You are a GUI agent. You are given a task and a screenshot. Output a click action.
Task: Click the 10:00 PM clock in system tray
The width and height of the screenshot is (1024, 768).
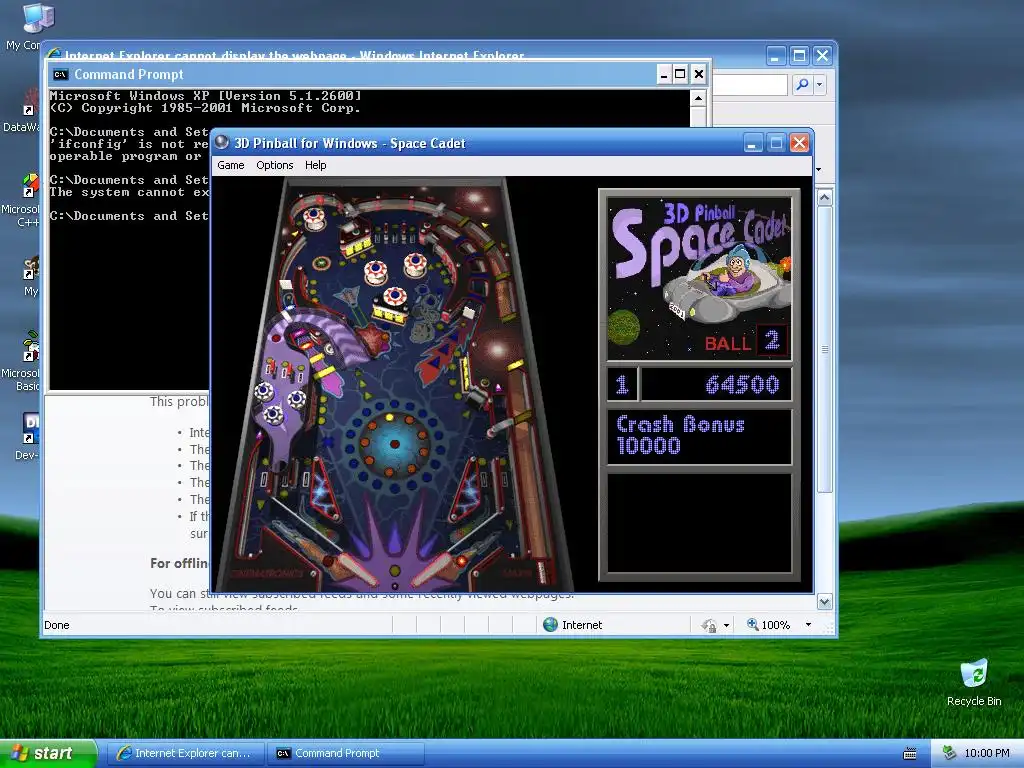coord(987,753)
